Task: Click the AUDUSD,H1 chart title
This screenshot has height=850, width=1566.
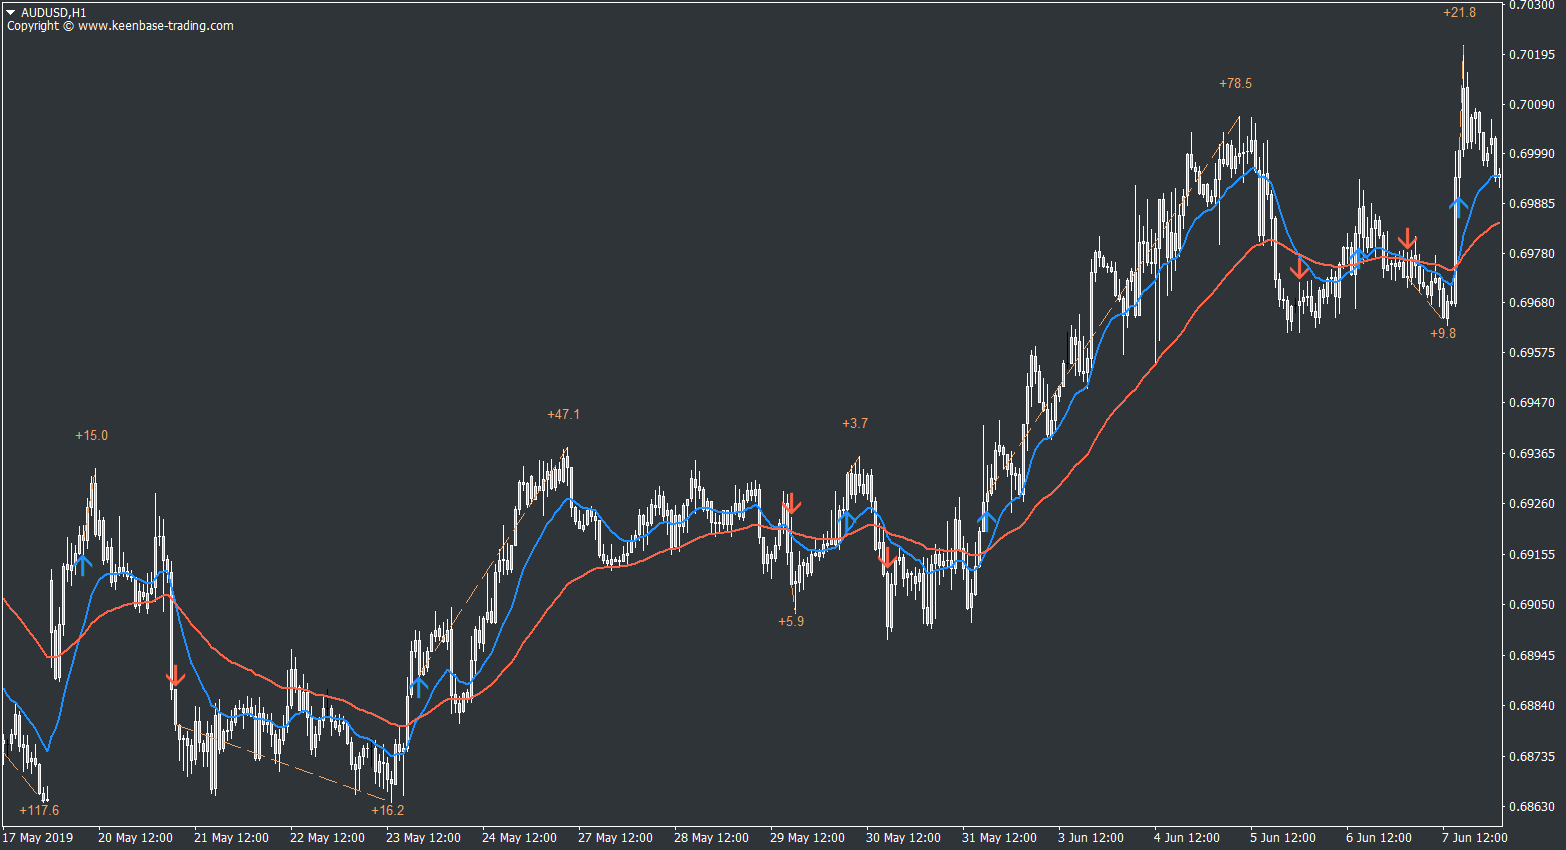Action: pyautogui.click(x=53, y=13)
